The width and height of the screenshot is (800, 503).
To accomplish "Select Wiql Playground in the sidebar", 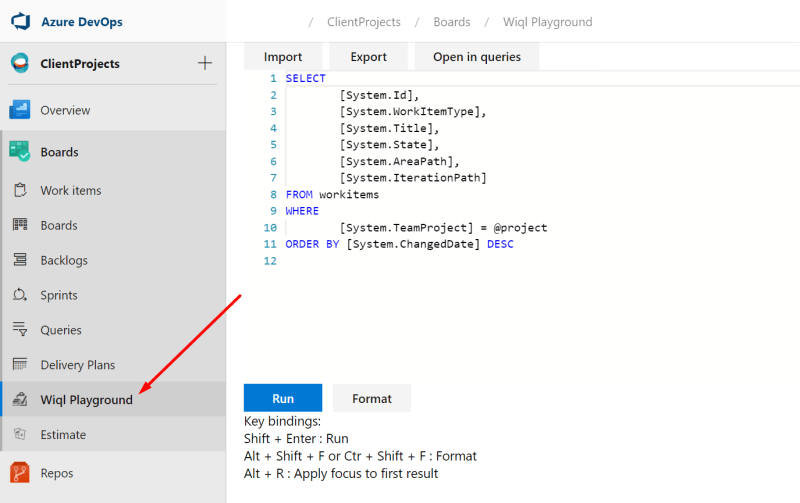I will (86, 400).
